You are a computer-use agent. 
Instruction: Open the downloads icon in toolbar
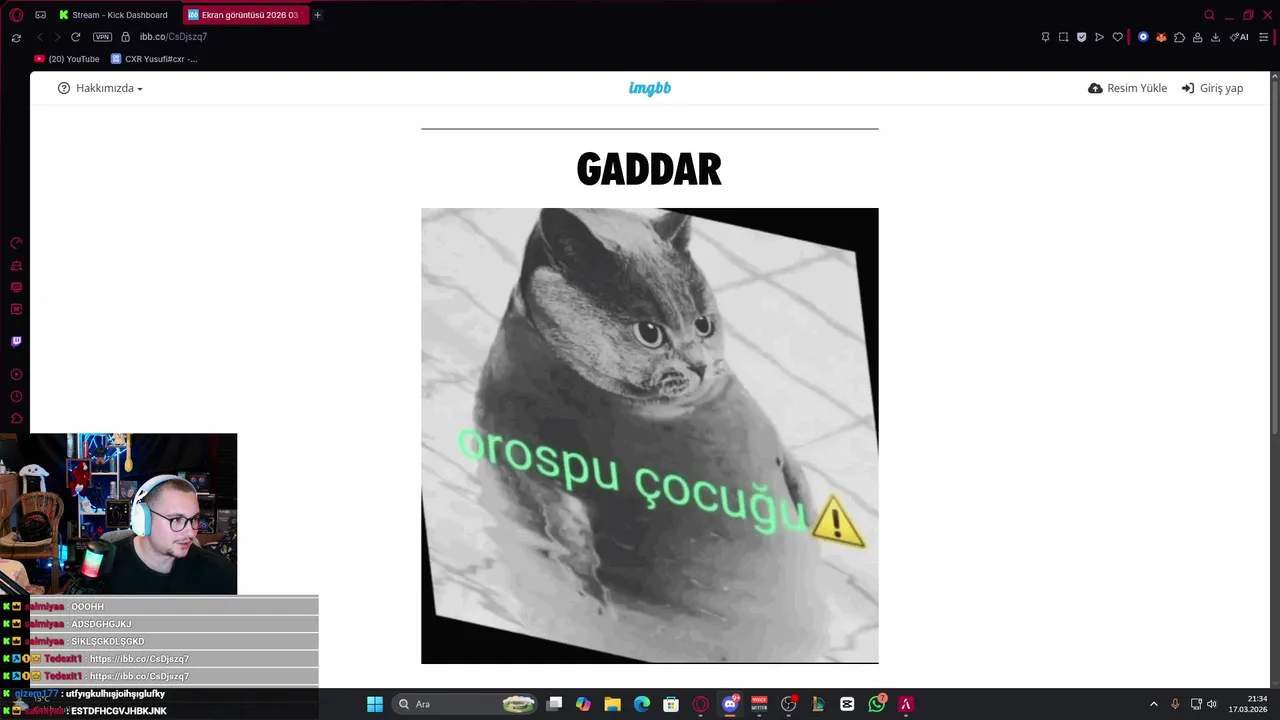point(1215,37)
